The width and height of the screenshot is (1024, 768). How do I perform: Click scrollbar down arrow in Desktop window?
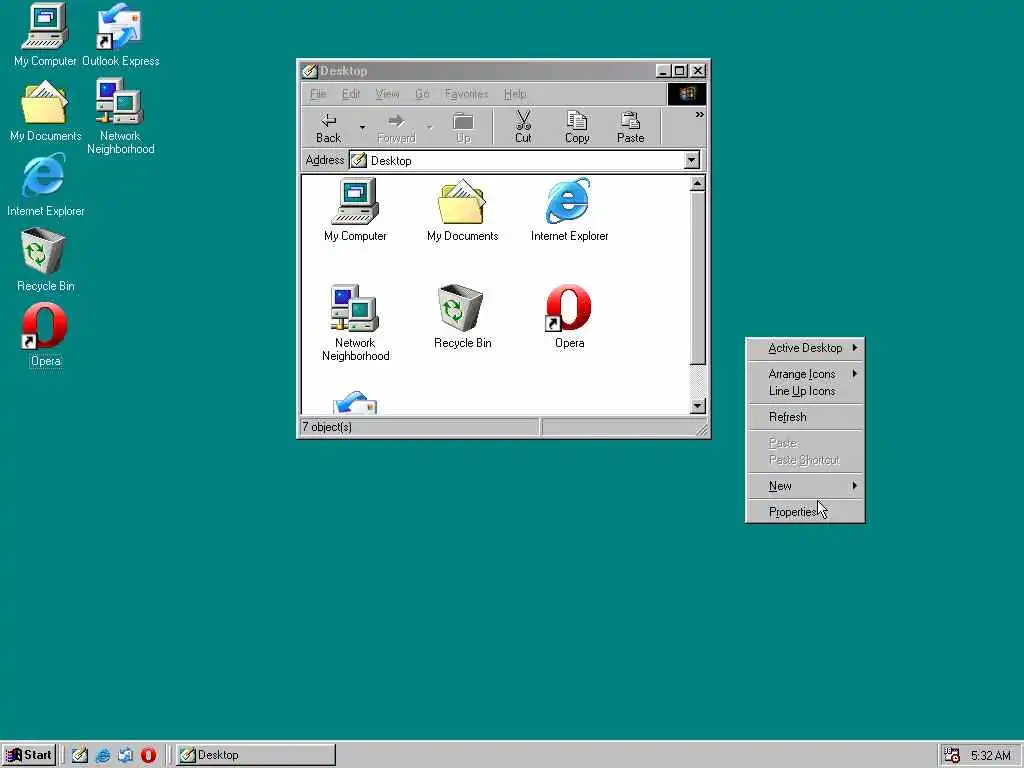697,406
